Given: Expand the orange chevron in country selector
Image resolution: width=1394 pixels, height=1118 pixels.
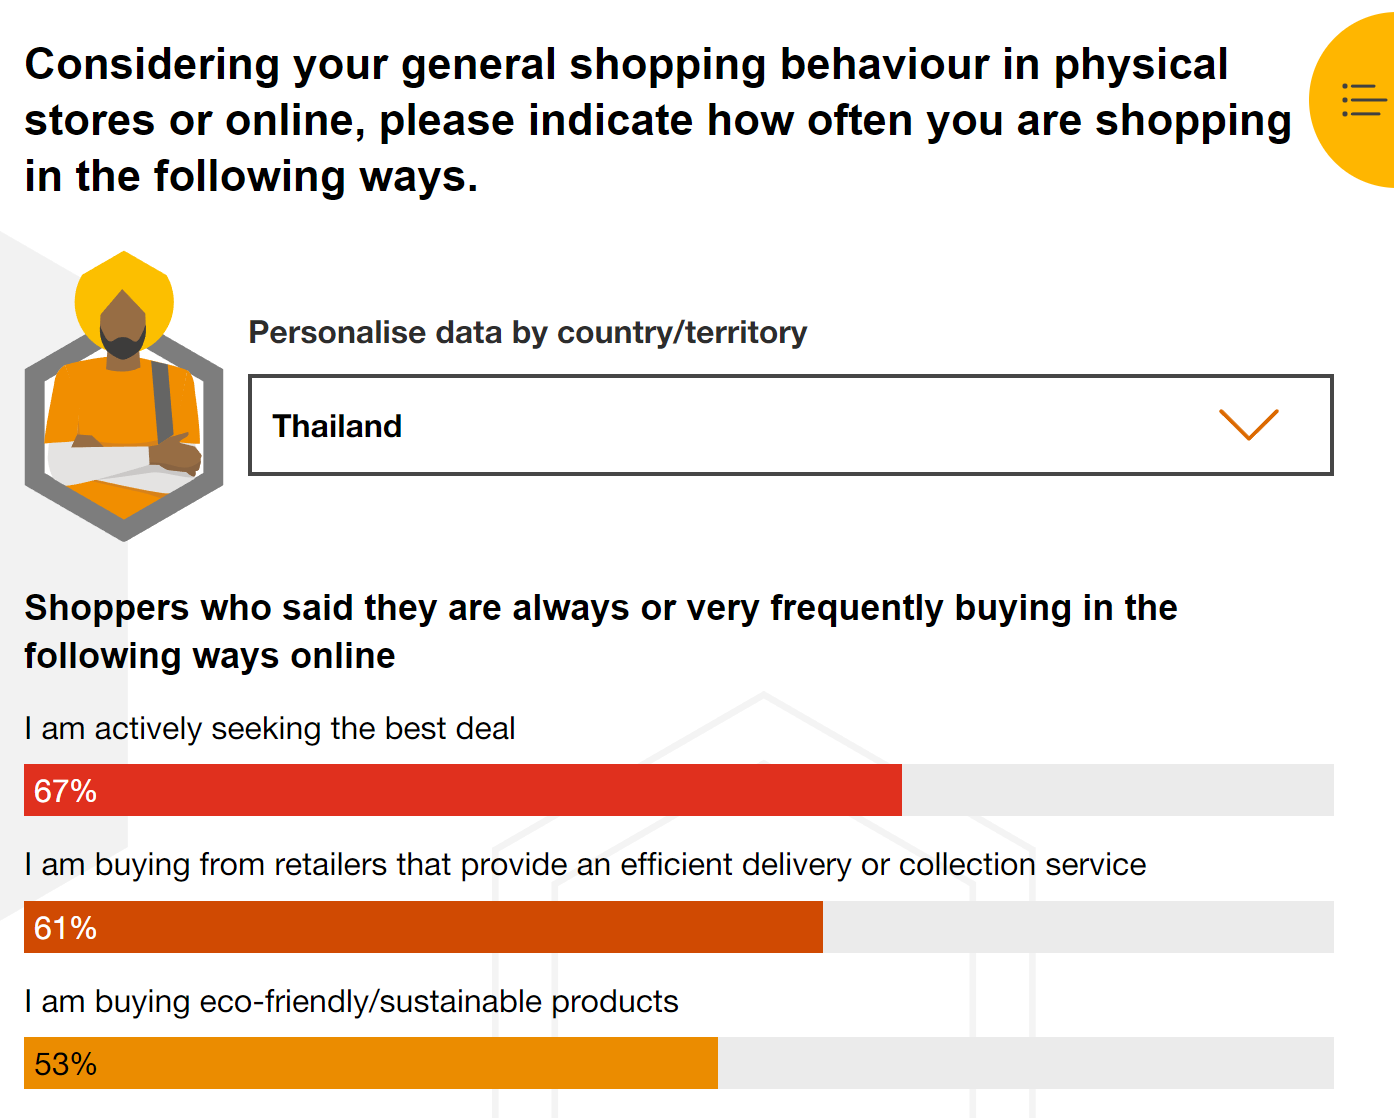Looking at the screenshot, I should pyautogui.click(x=1248, y=425).
